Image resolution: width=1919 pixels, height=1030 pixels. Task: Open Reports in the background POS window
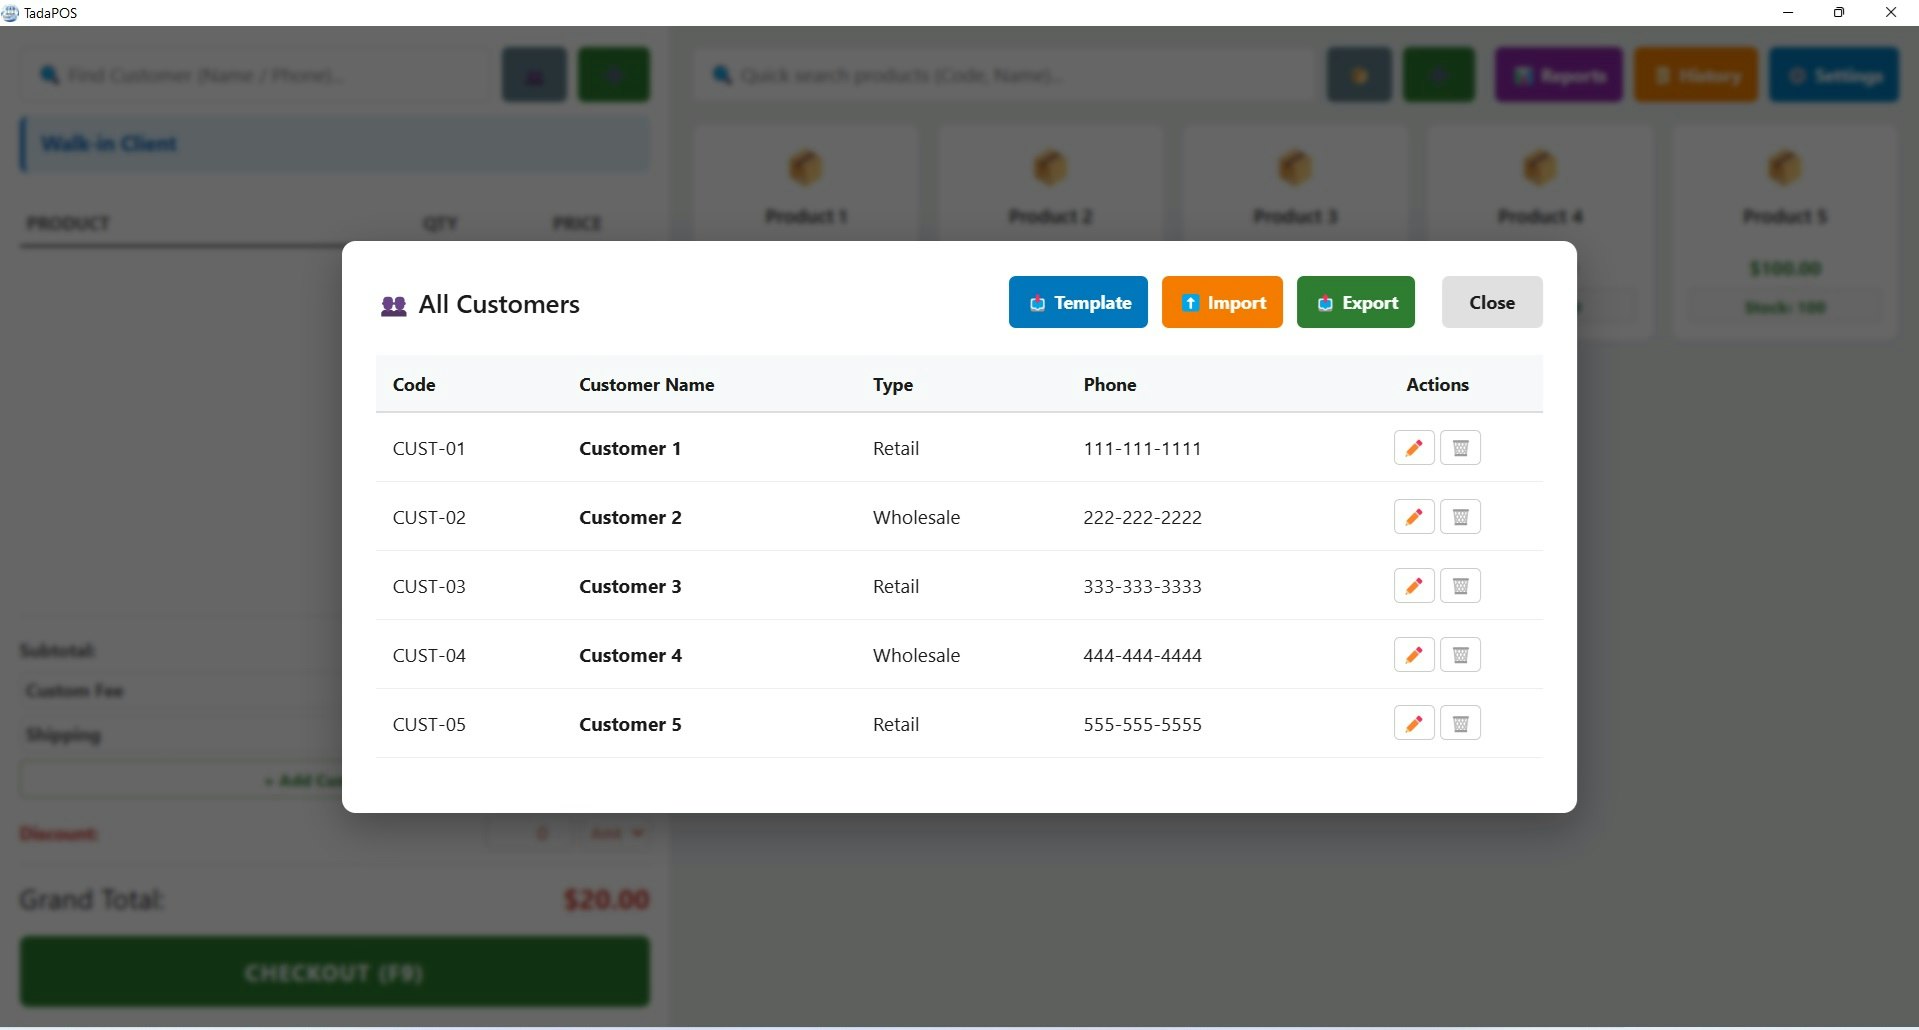pos(1558,75)
